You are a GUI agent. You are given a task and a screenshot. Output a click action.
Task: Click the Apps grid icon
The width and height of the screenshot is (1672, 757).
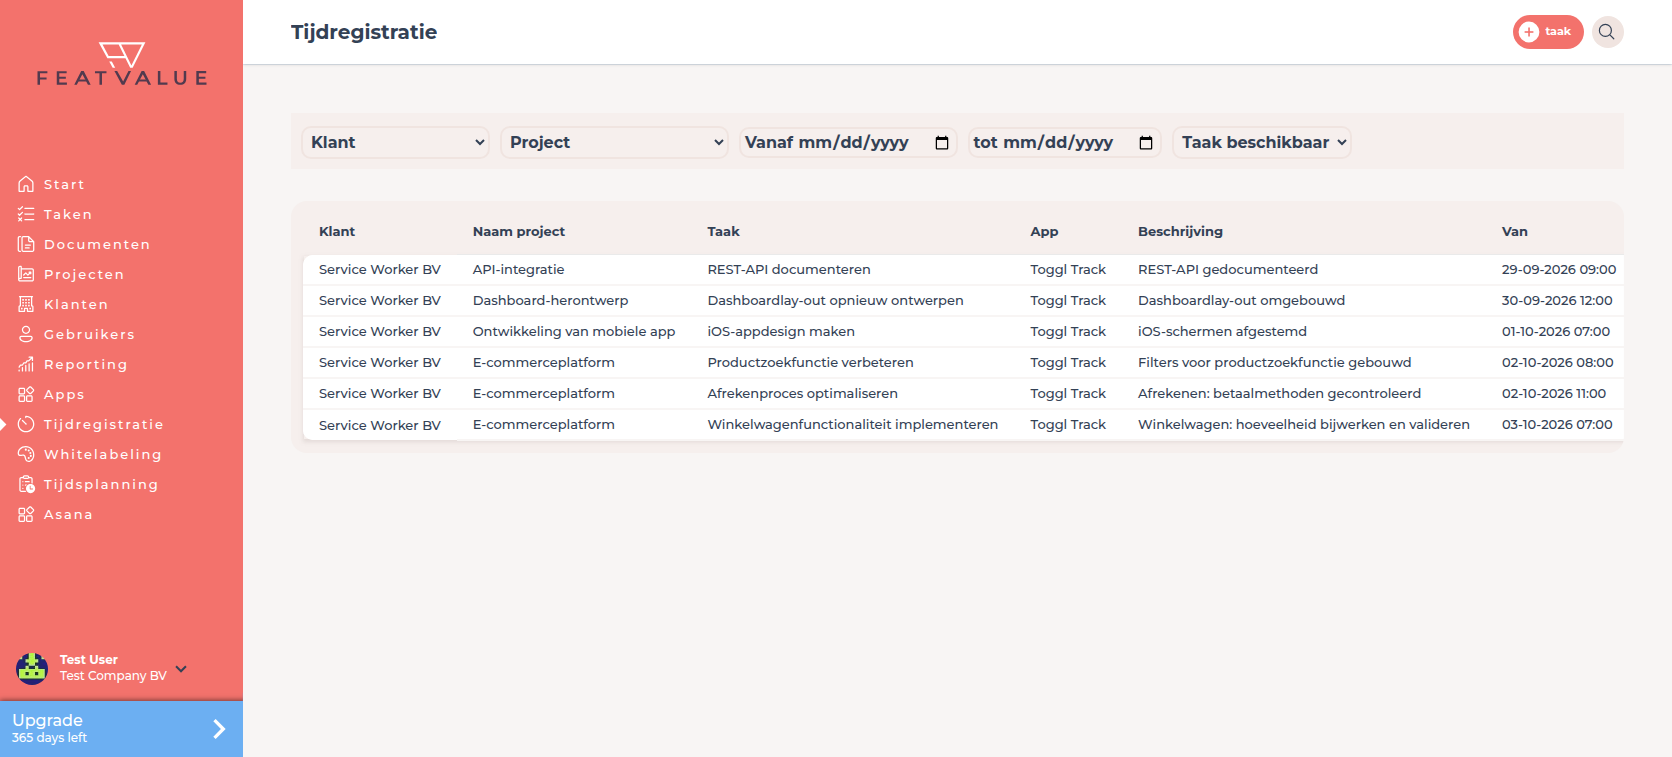(x=26, y=394)
